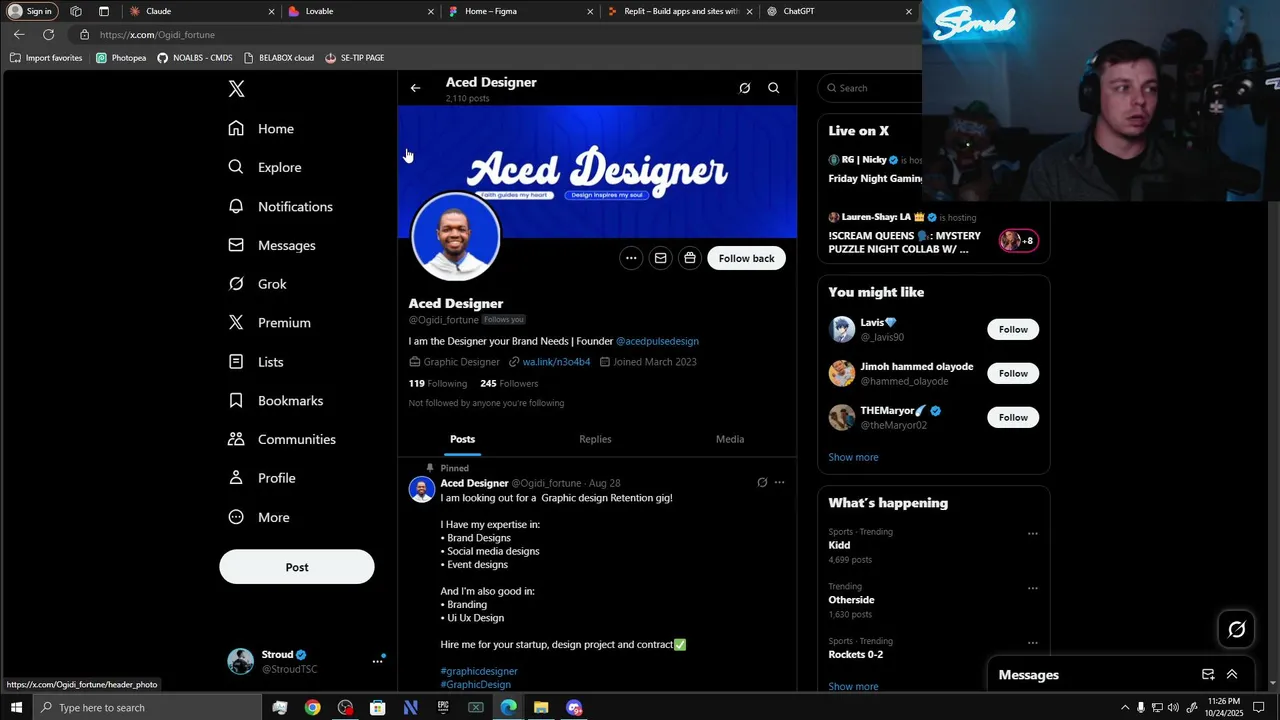Open options for Kidd trending topic

1033,533
